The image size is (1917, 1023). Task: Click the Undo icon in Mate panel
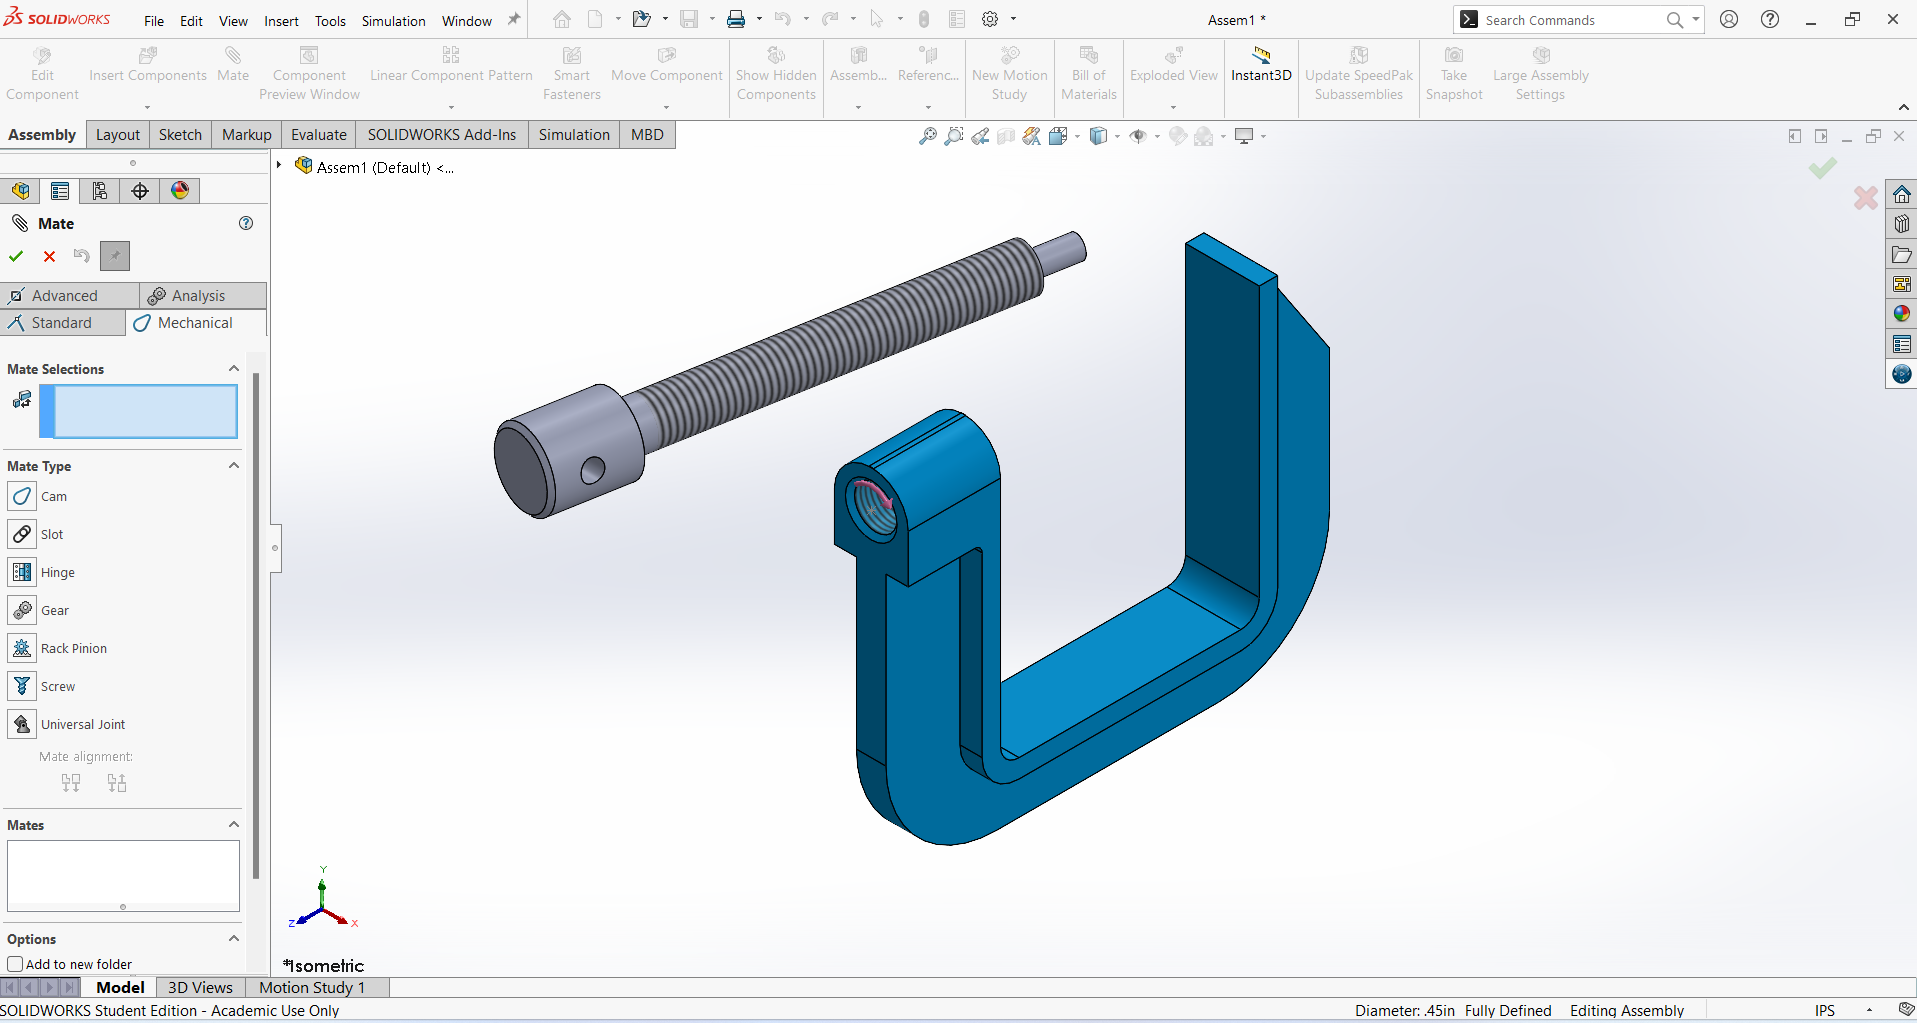(x=82, y=256)
